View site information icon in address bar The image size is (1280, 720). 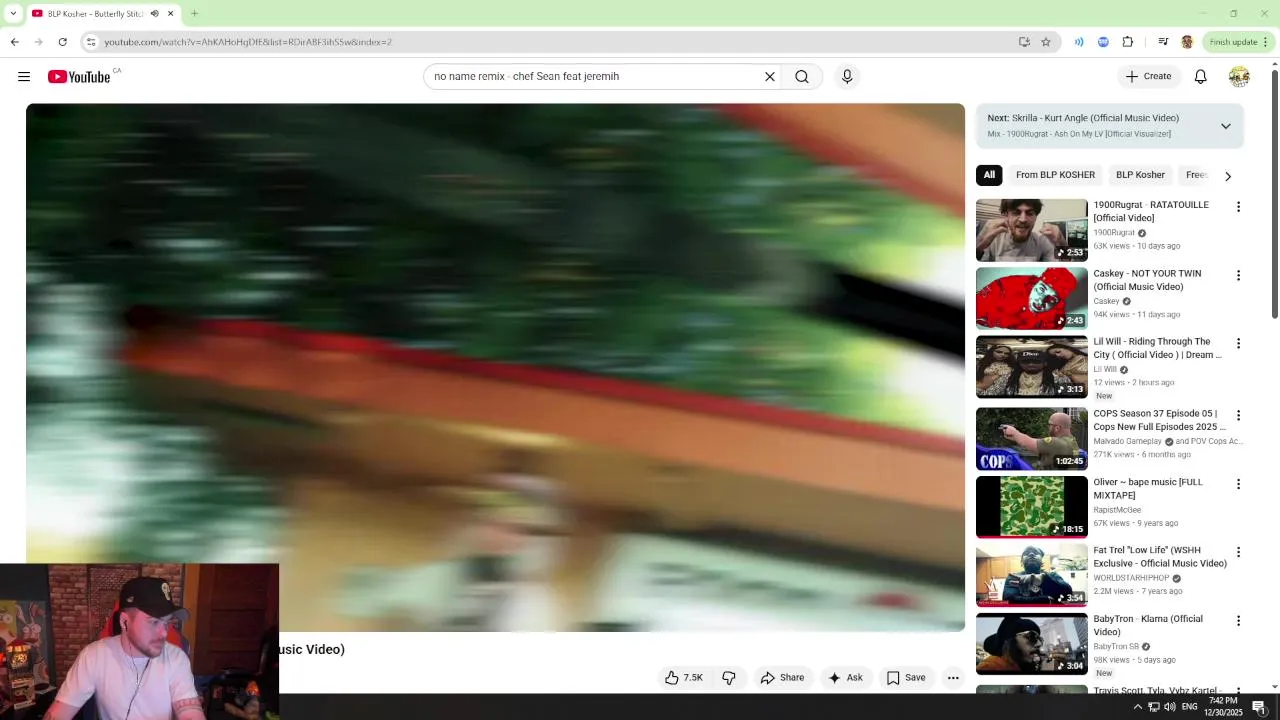click(91, 42)
